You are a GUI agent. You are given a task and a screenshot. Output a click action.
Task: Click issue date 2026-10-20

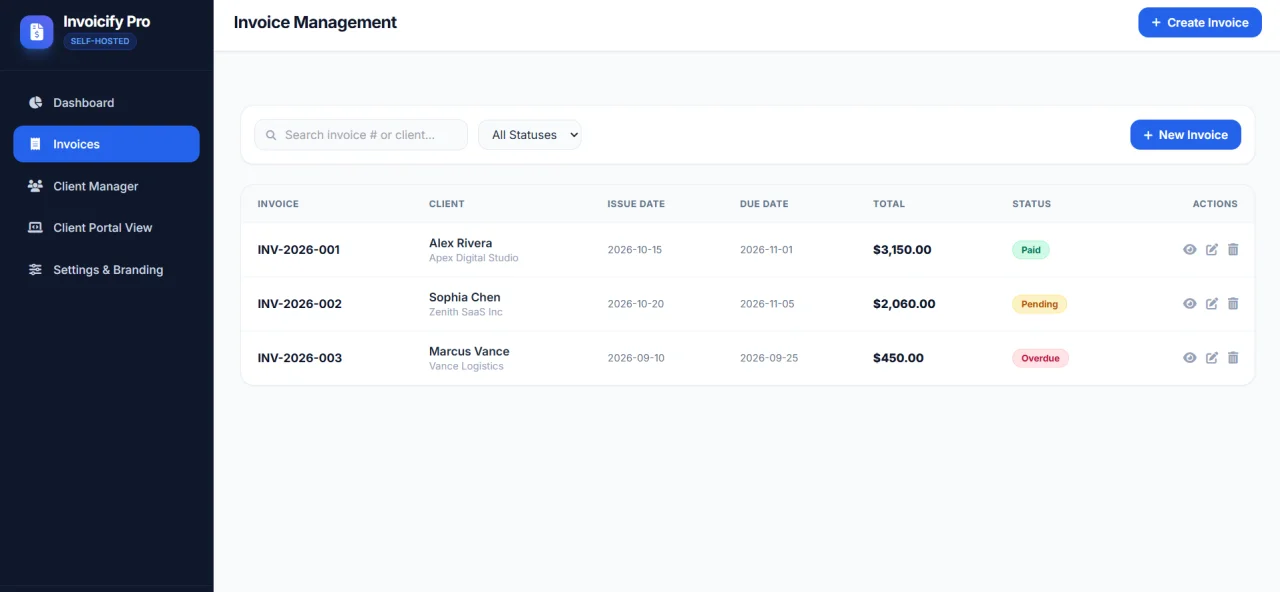(636, 304)
